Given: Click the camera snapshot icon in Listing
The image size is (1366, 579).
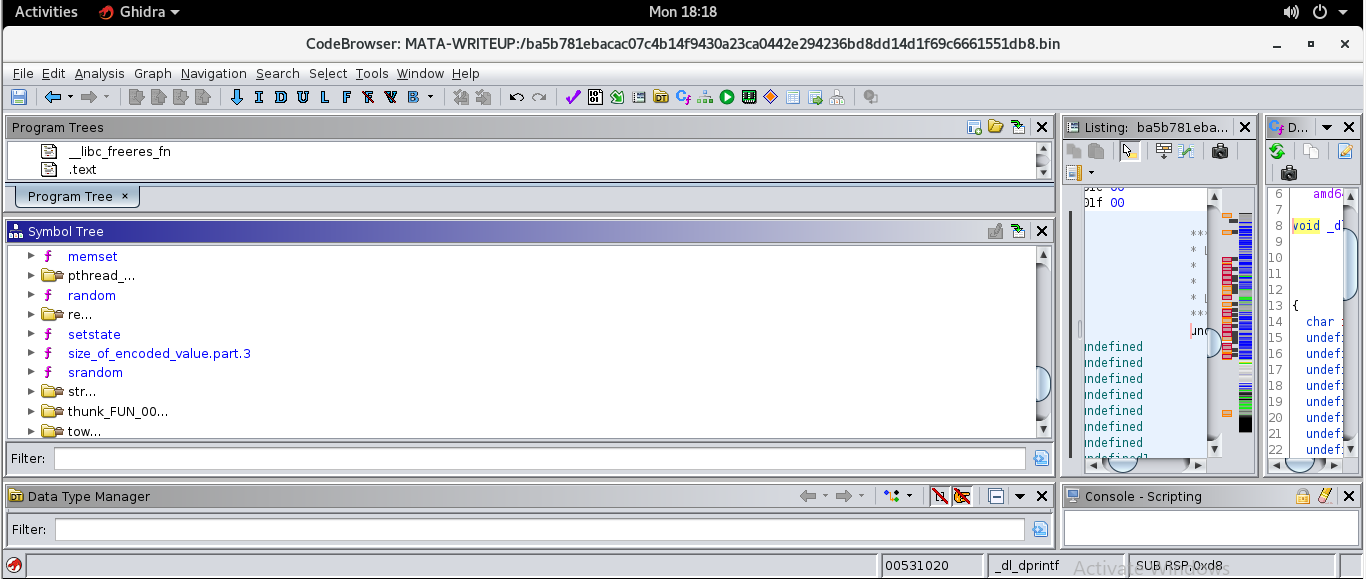Looking at the screenshot, I should coord(1219,151).
